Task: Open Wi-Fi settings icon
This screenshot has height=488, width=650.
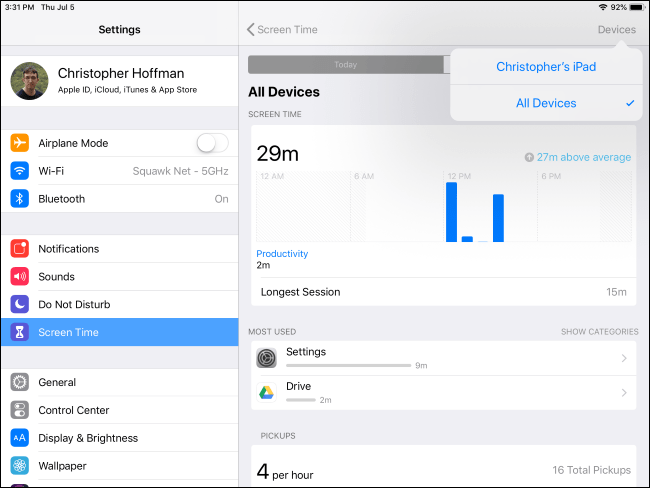Action: point(20,171)
